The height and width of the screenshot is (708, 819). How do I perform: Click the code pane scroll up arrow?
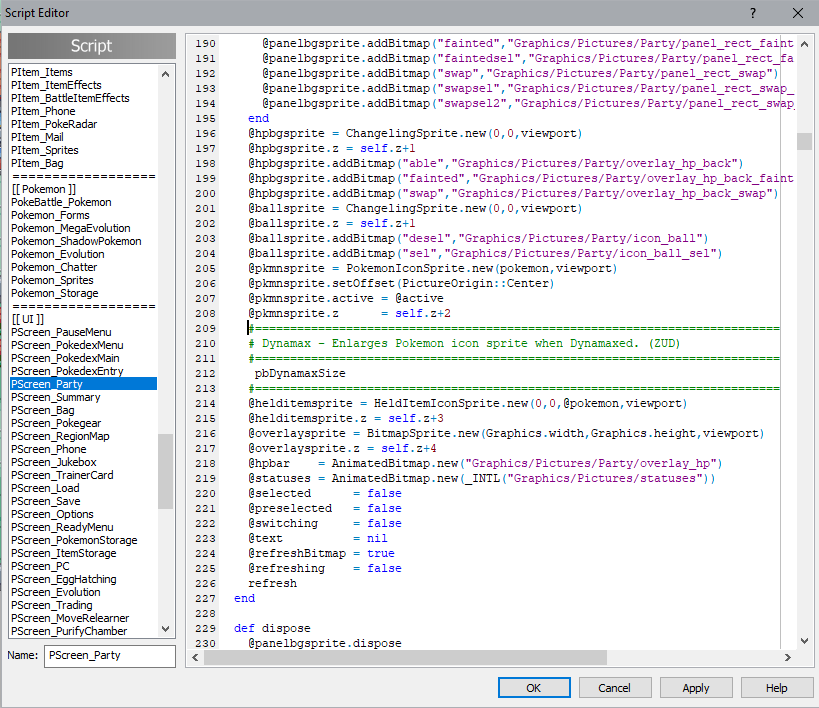804,42
